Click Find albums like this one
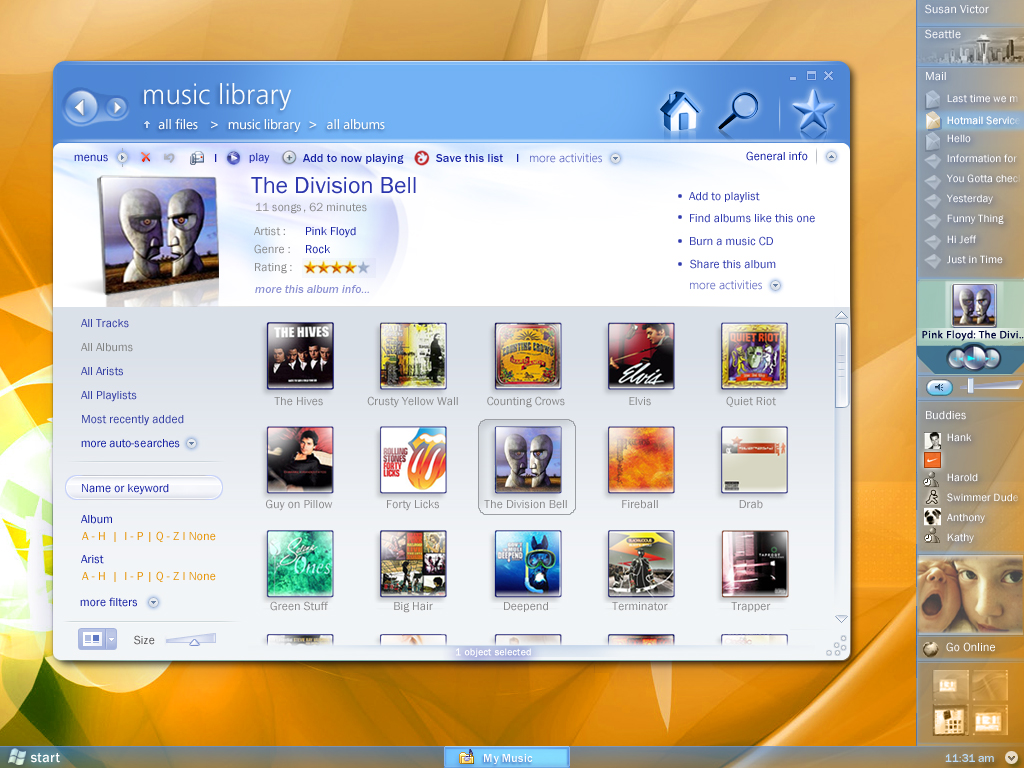 tap(752, 218)
